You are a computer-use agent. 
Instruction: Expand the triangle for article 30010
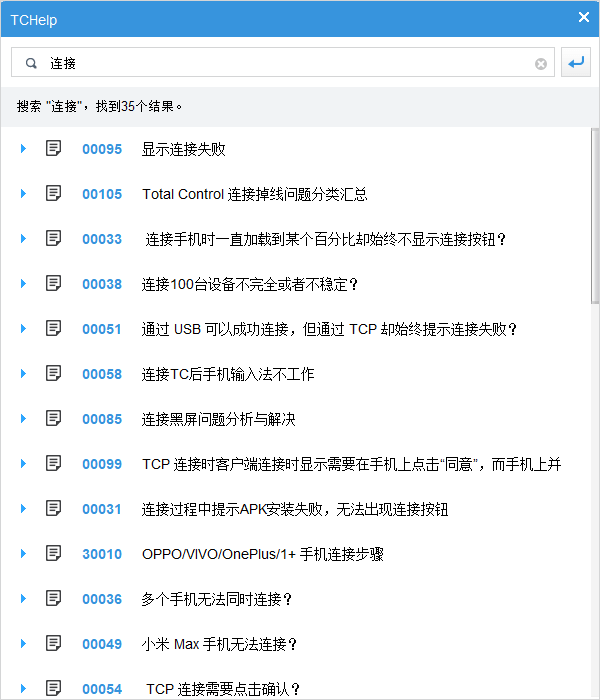(23, 554)
